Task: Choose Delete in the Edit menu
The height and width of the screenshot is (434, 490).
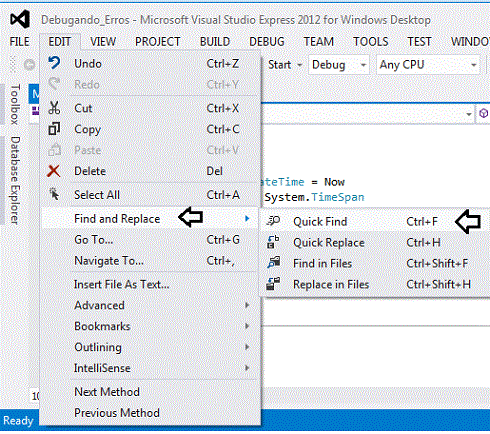Action: (150, 171)
